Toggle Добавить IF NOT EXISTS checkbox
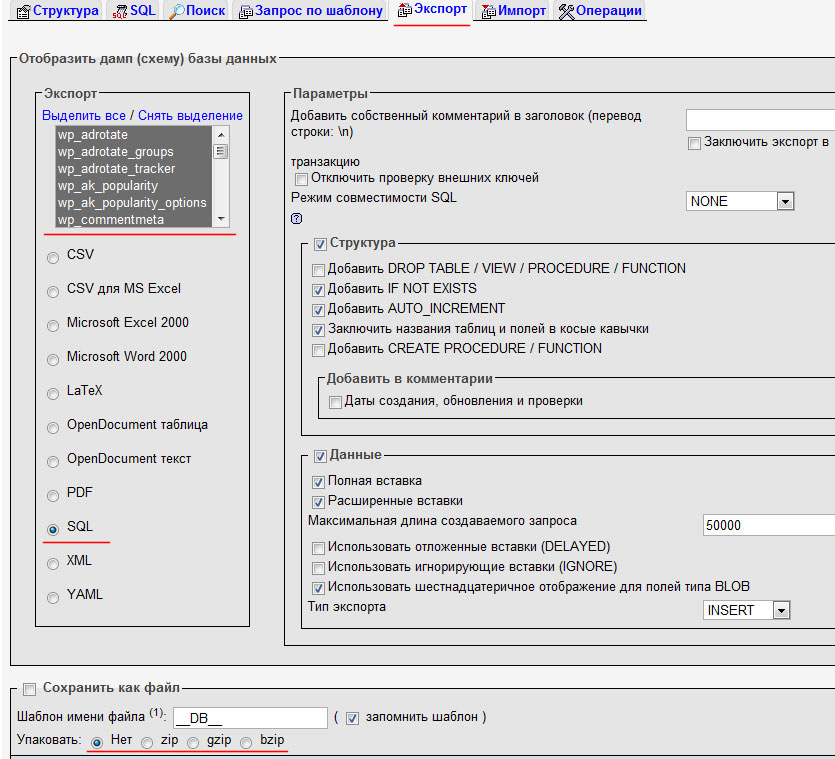835x759 pixels. coord(318,290)
